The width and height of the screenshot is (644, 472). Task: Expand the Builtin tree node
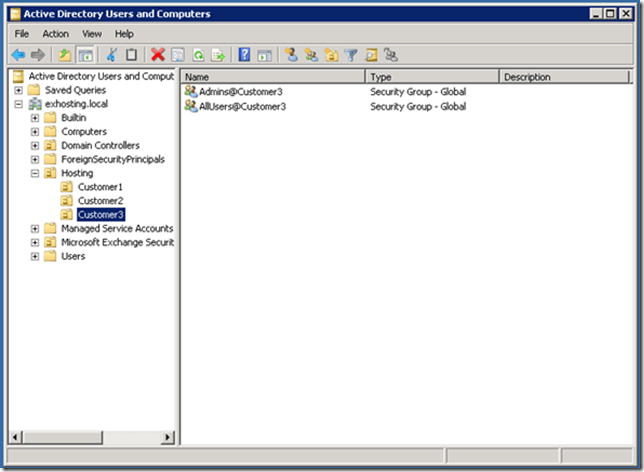pyautogui.click(x=36, y=118)
